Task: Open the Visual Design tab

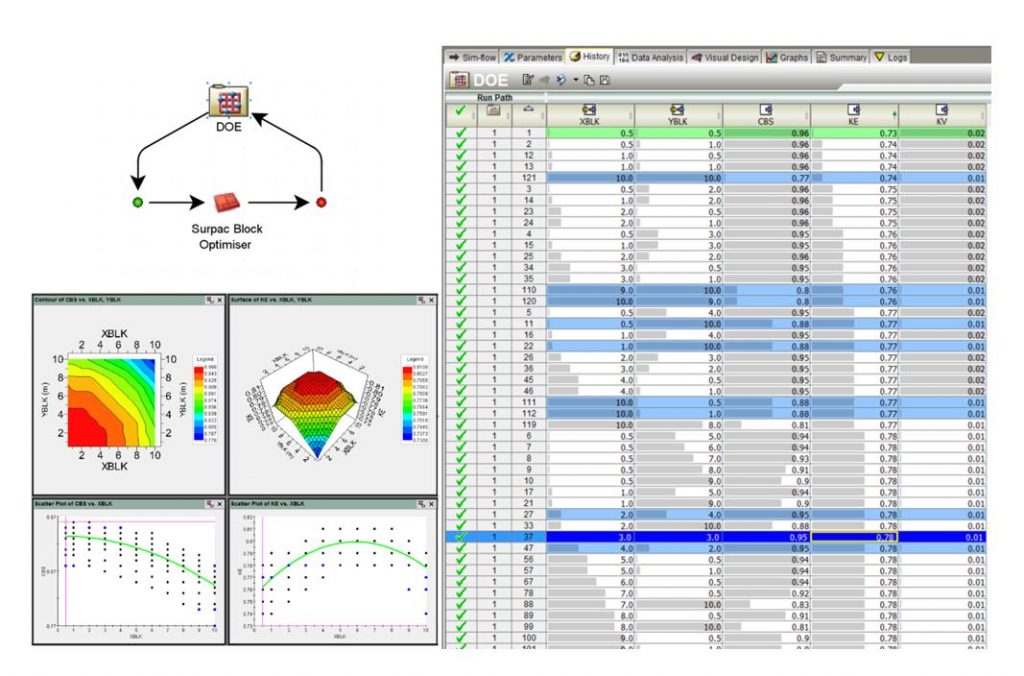Action: tap(725, 57)
